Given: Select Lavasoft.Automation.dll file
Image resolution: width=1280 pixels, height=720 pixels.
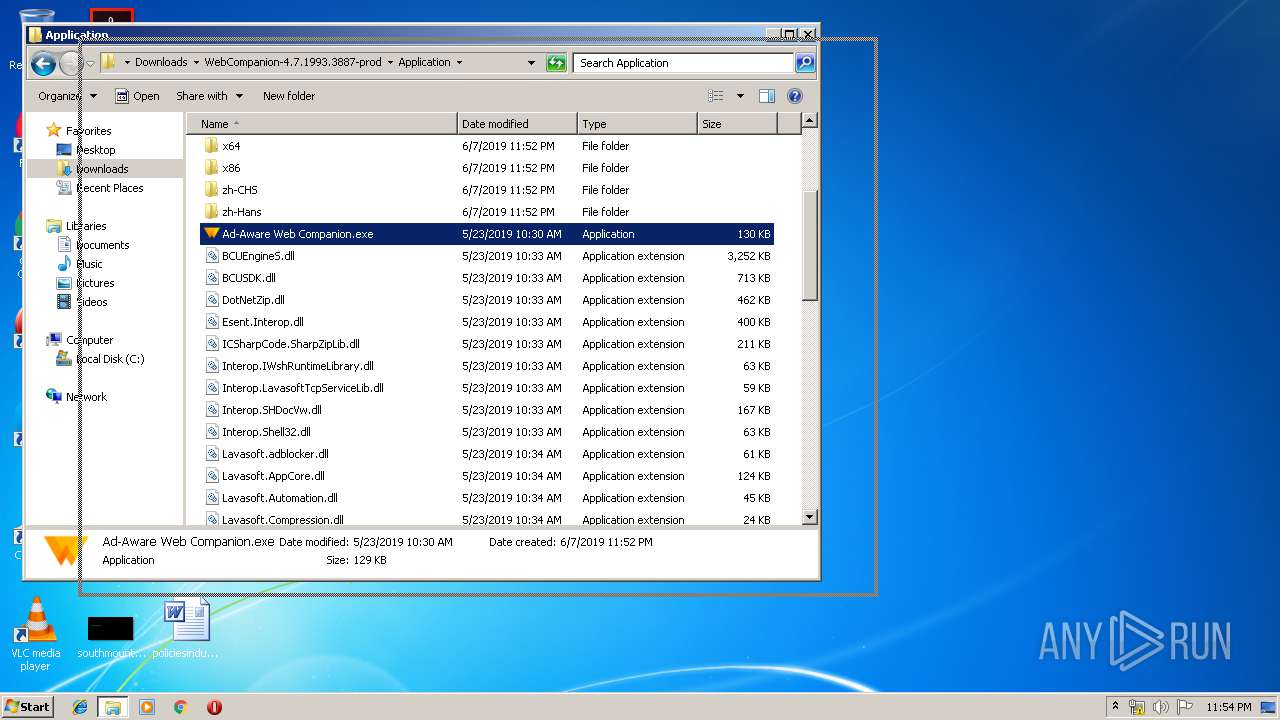Looking at the screenshot, I should point(487,498).
